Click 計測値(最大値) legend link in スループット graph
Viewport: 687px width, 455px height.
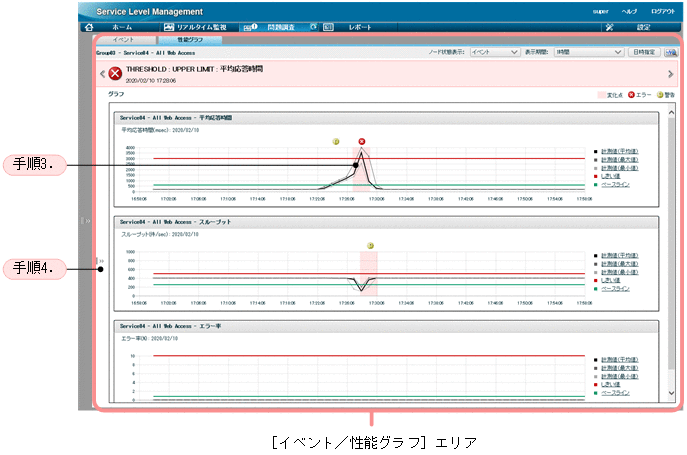(x=620, y=263)
